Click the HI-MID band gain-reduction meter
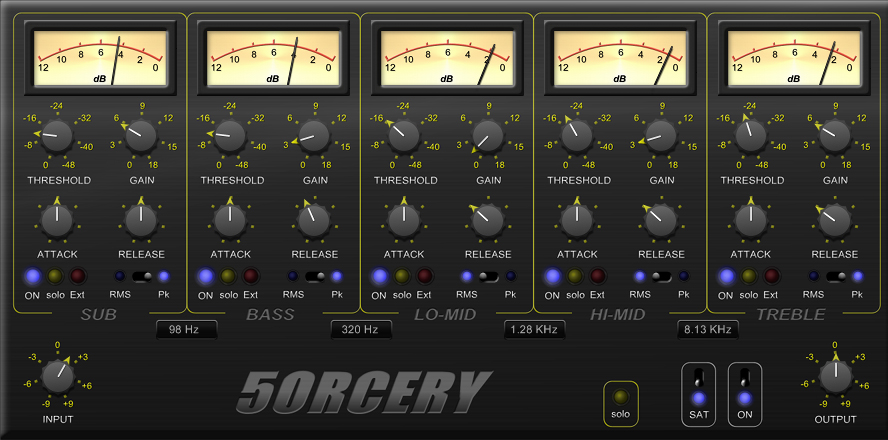This screenshot has height=440, width=888. point(620,58)
